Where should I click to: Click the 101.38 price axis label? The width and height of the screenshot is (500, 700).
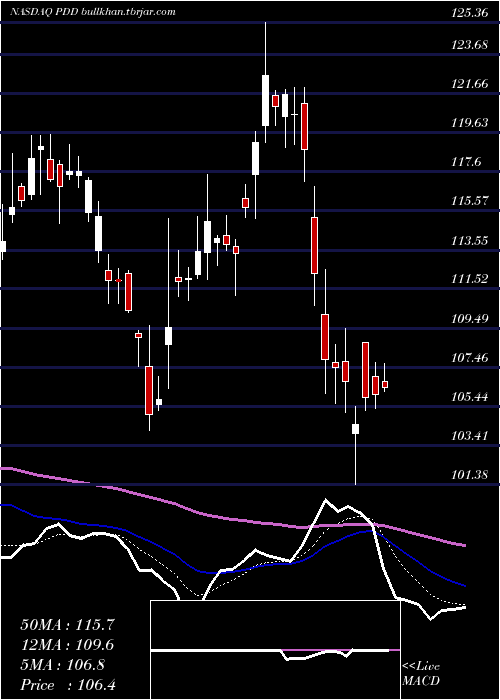(x=469, y=475)
